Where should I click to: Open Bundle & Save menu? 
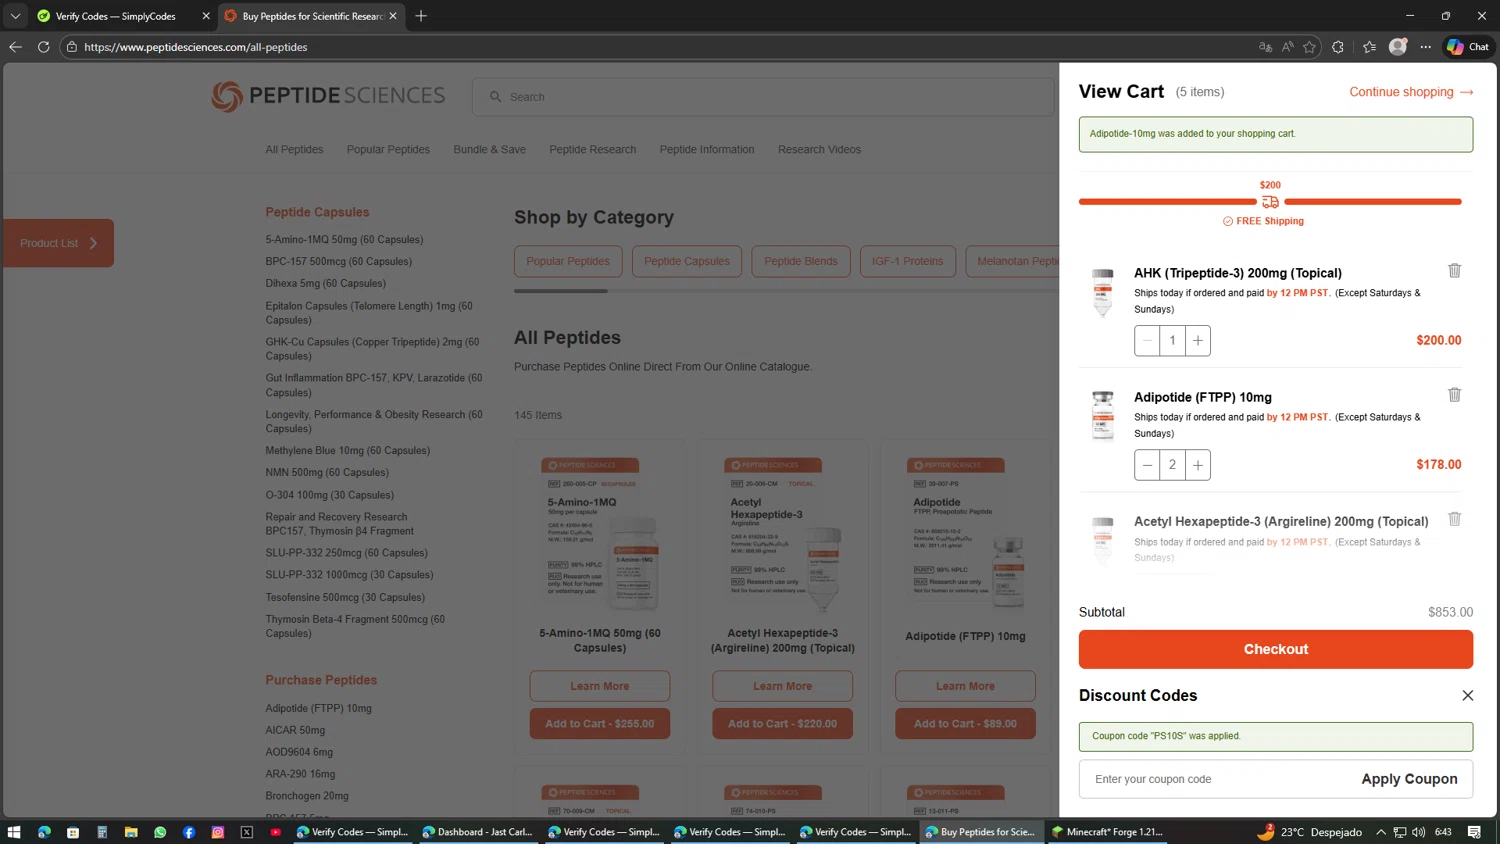click(x=489, y=149)
